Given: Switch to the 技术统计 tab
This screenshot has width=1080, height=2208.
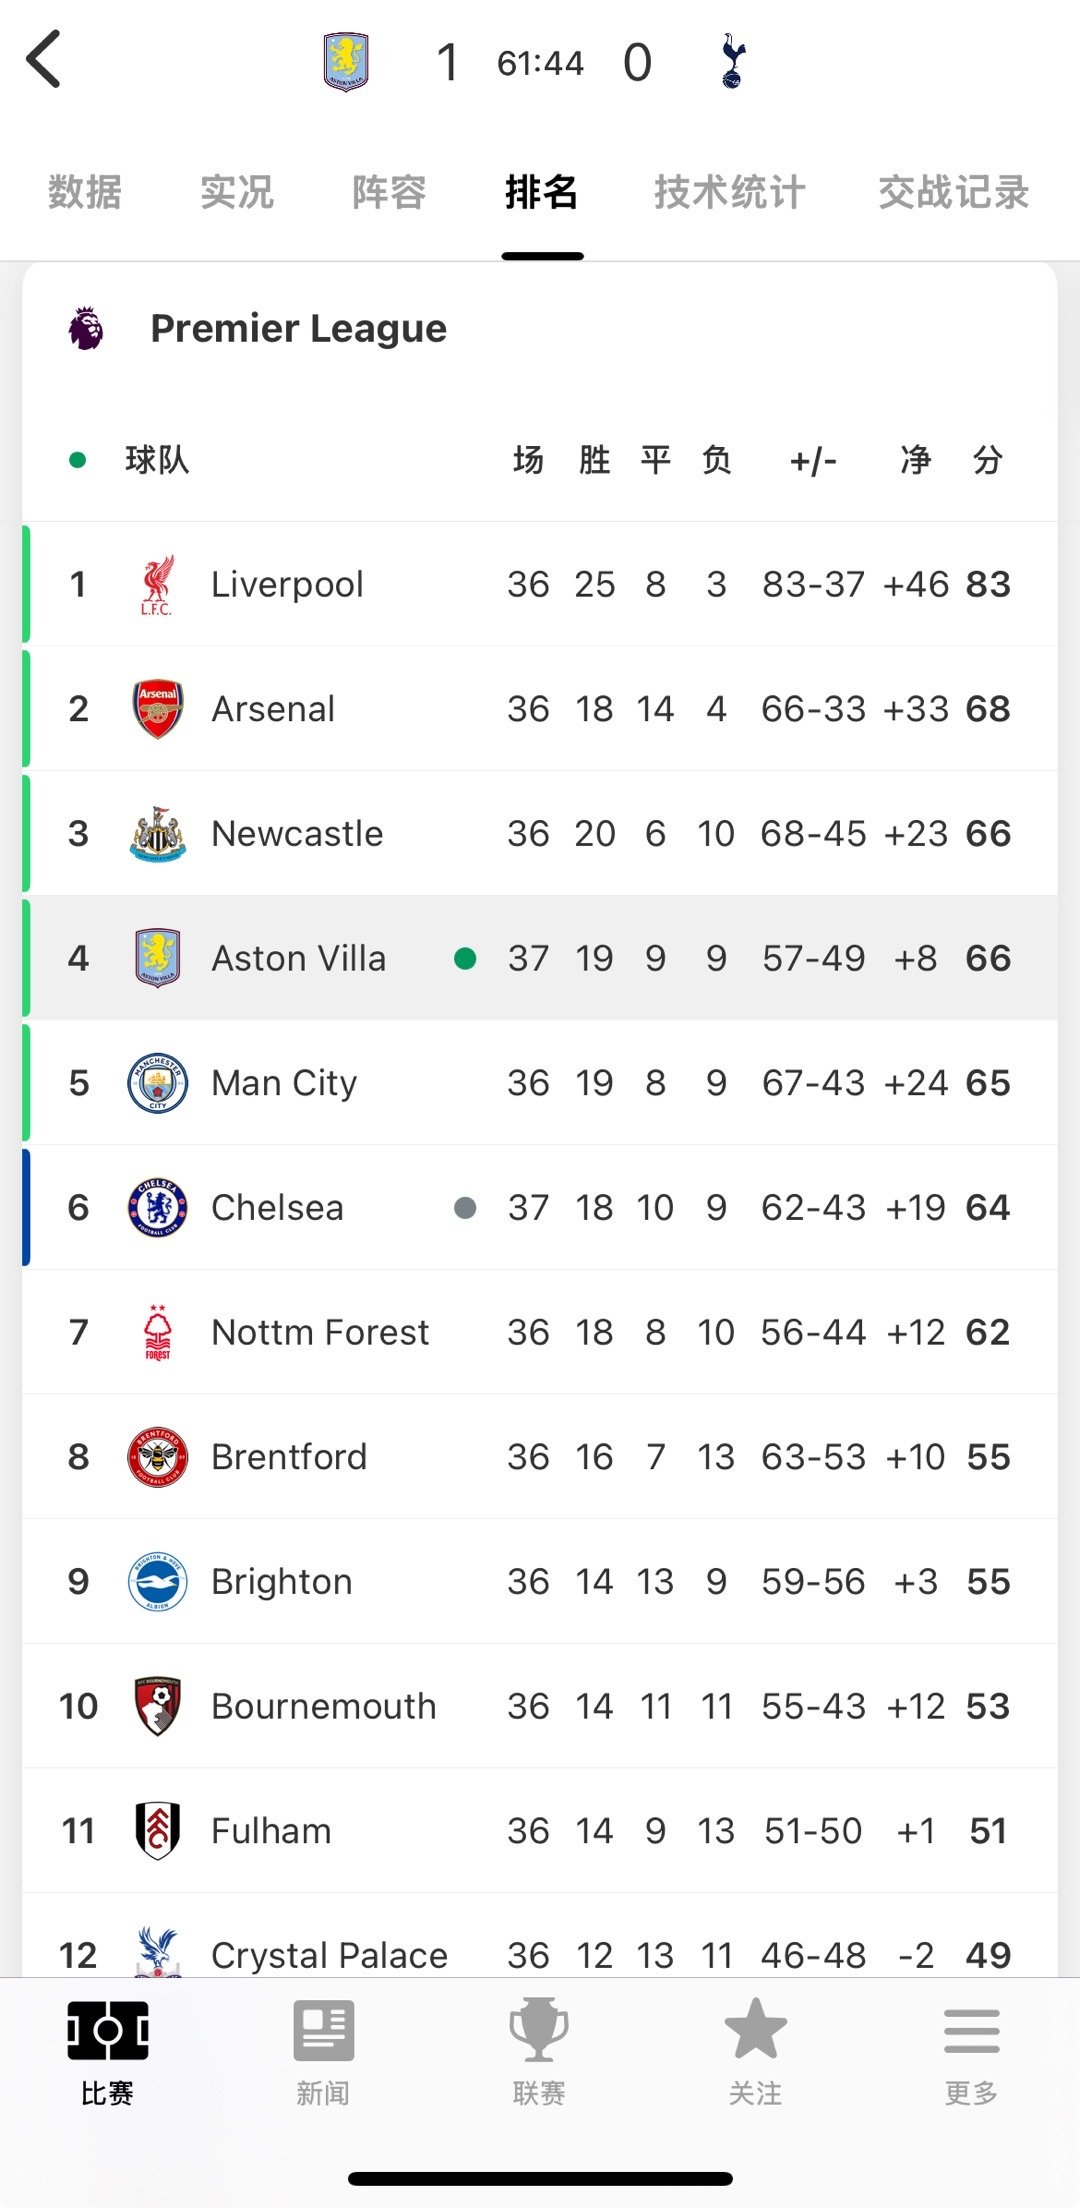Looking at the screenshot, I should (x=729, y=192).
